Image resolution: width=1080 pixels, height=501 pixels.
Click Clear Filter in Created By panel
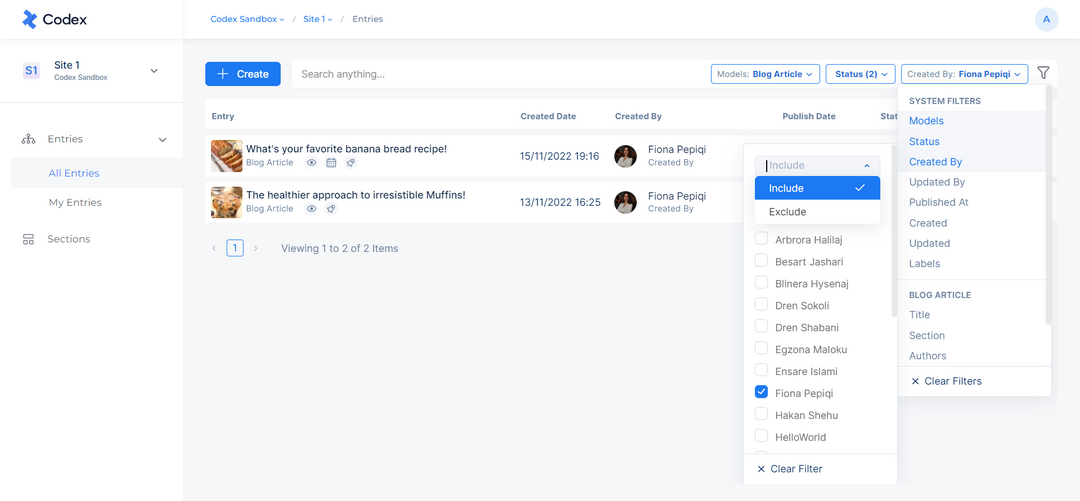click(789, 469)
